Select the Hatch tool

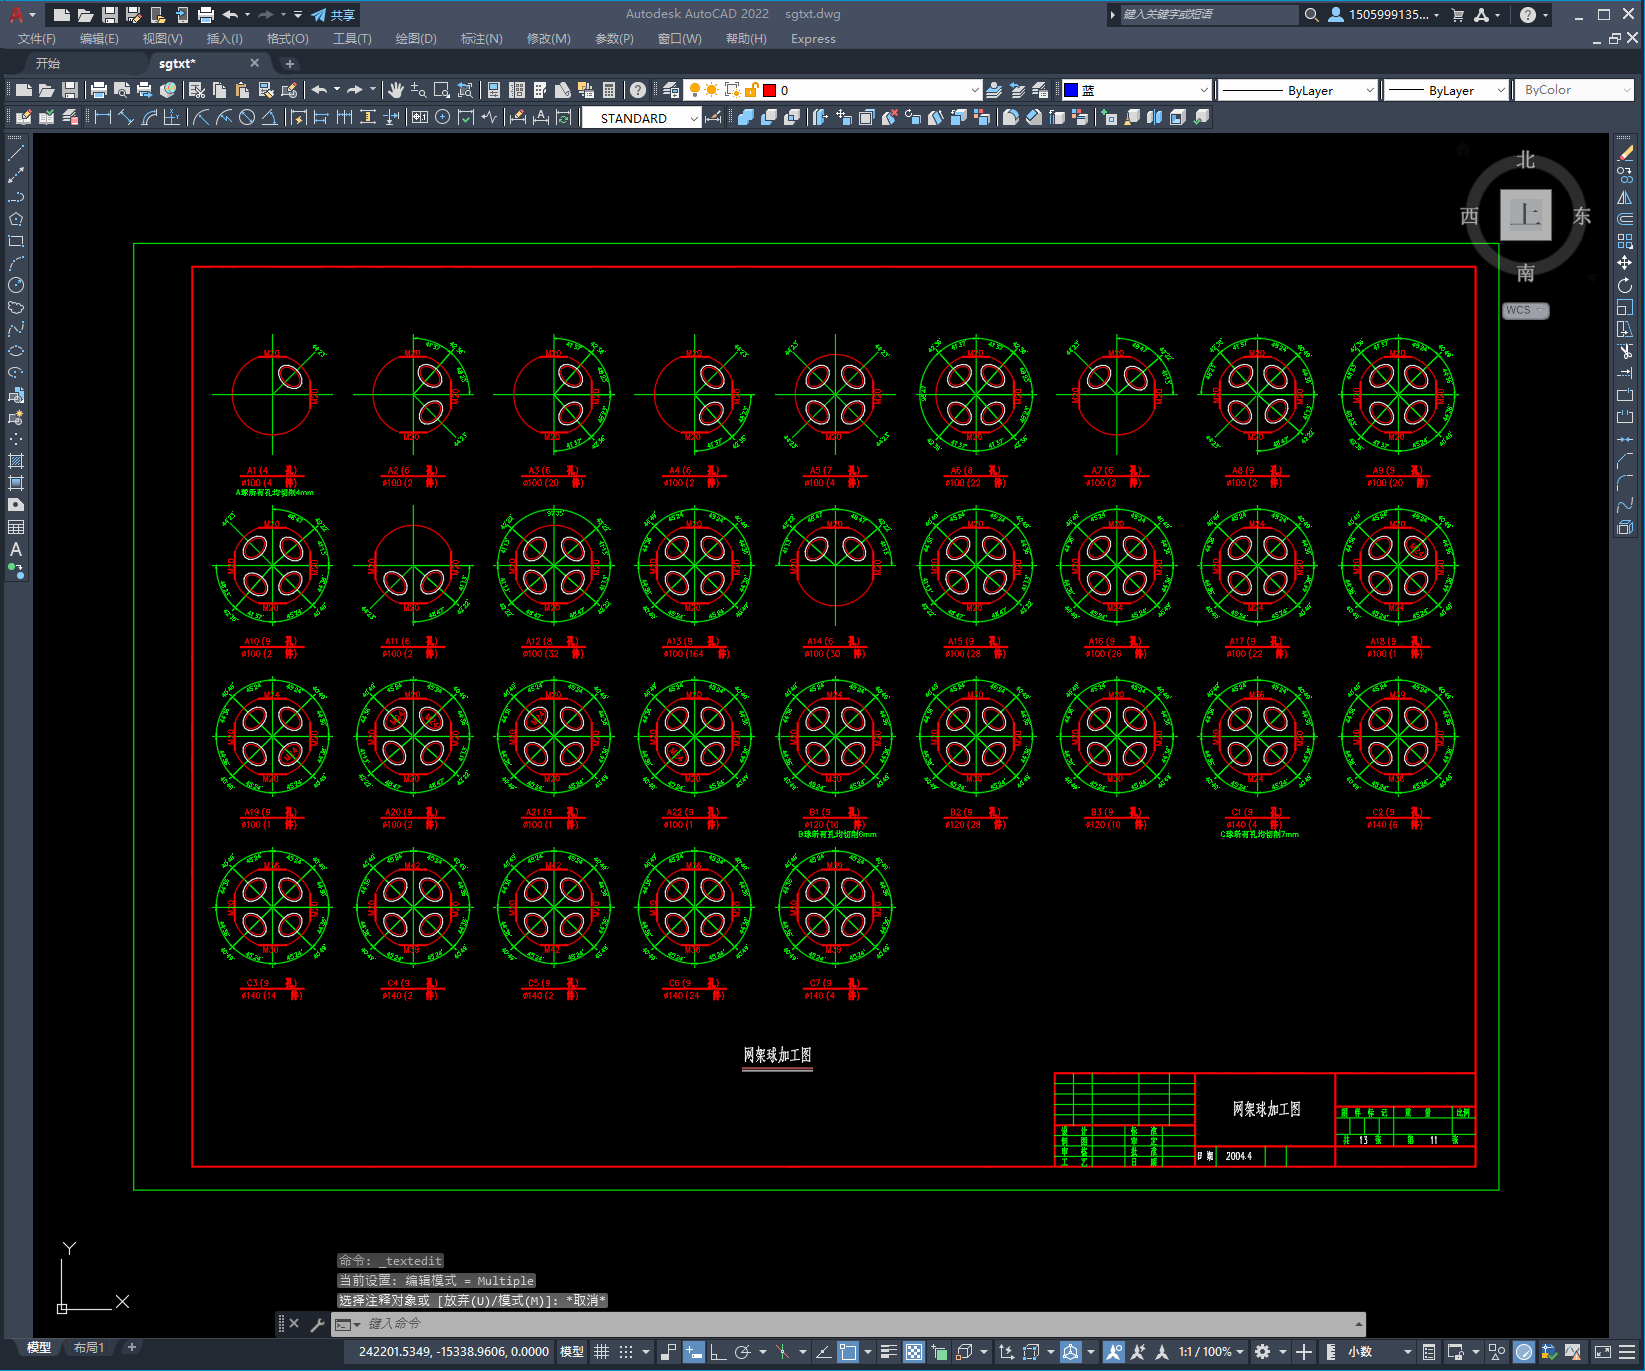pyautogui.click(x=16, y=461)
